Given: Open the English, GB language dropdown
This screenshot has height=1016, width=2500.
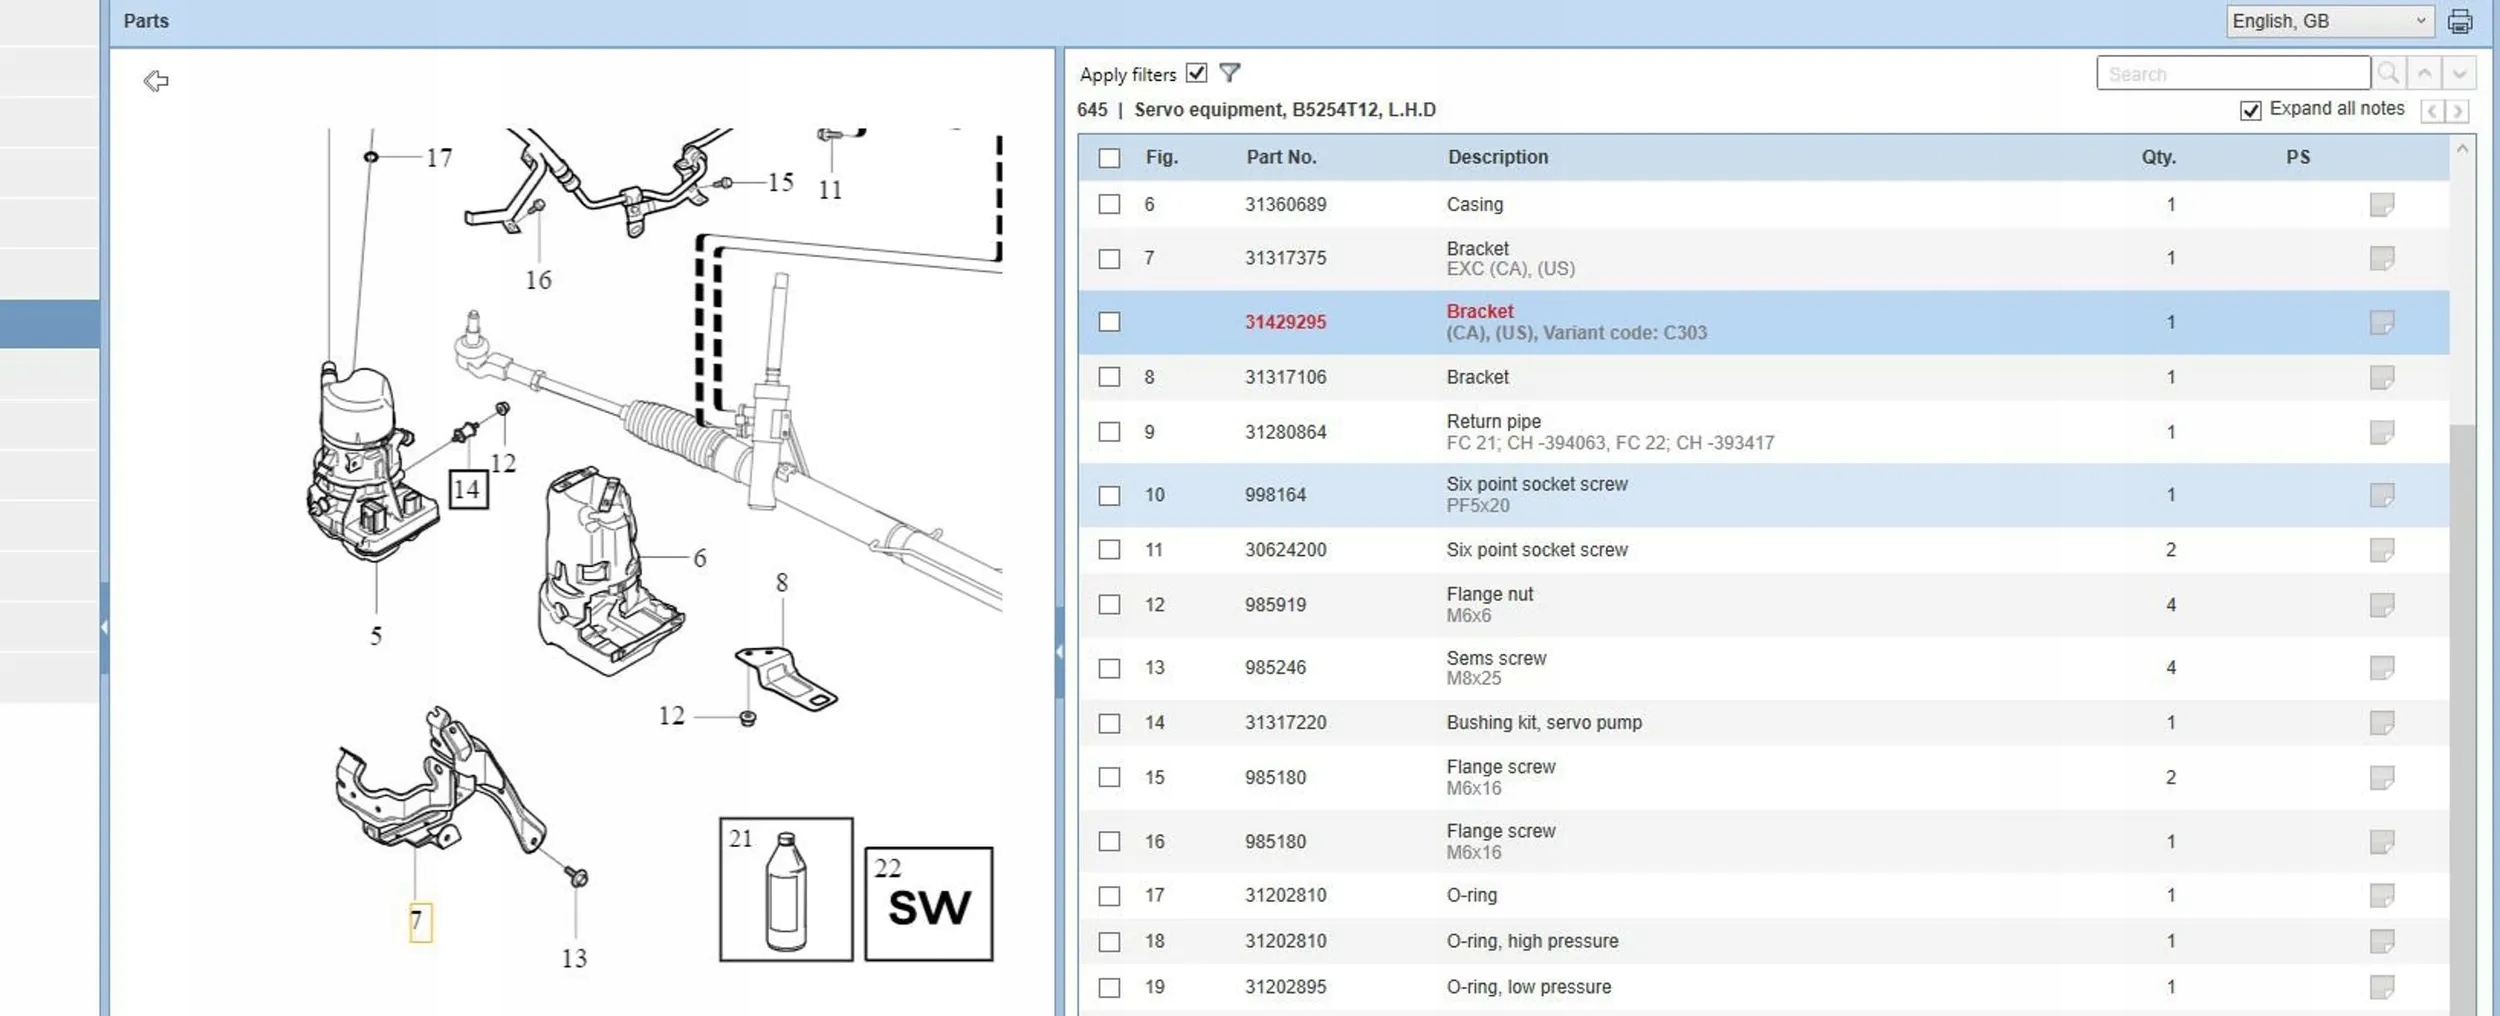Looking at the screenshot, I should [x=2329, y=21].
